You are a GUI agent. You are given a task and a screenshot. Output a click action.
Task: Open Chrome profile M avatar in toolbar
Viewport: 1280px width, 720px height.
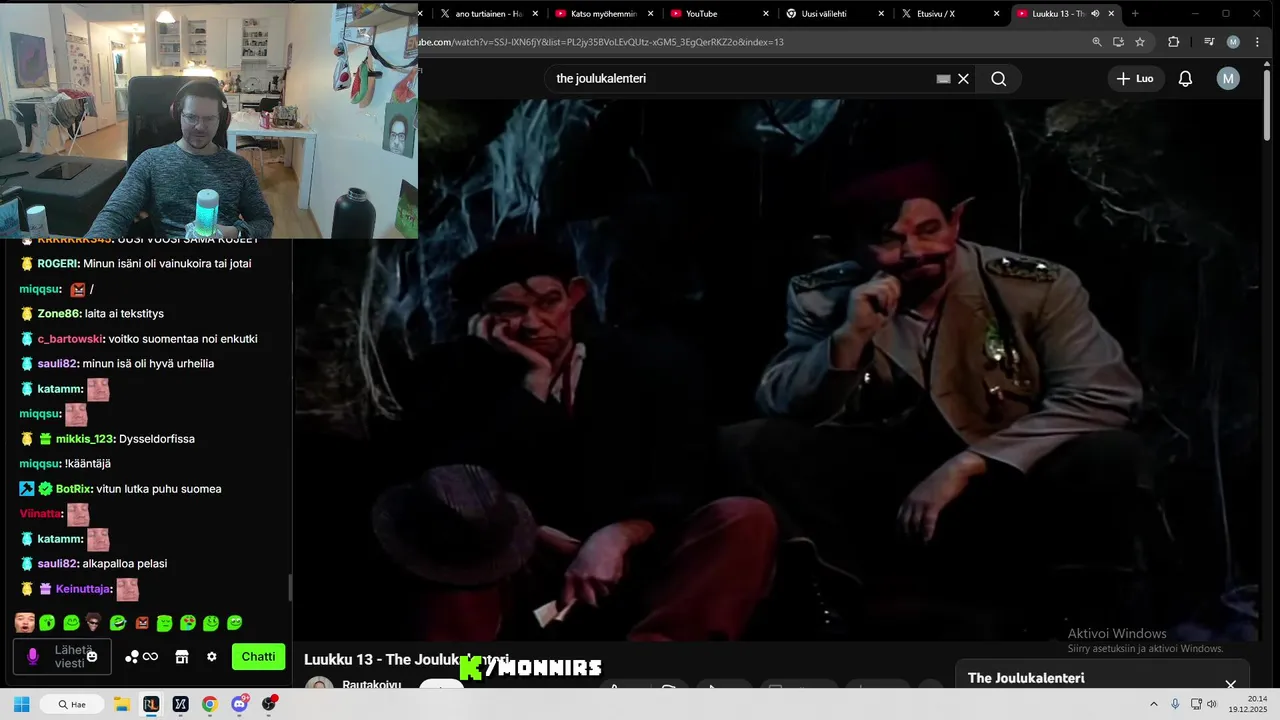tap(1233, 42)
